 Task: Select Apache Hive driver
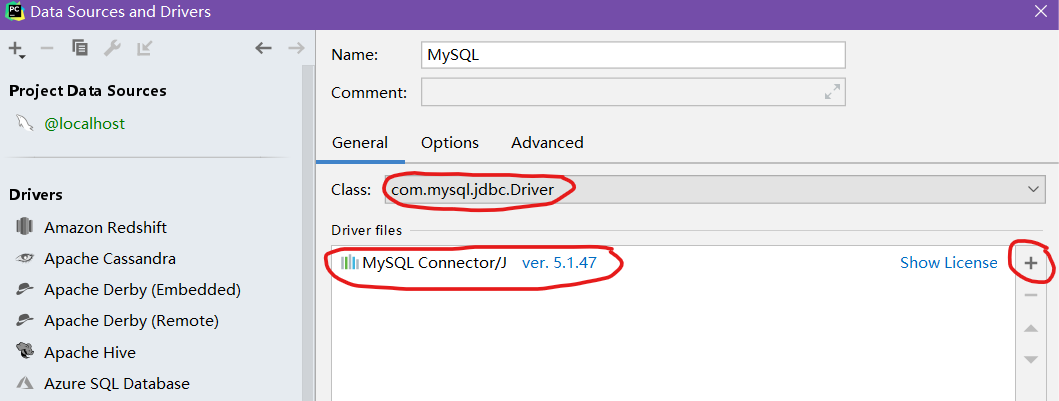pyautogui.click(x=90, y=352)
